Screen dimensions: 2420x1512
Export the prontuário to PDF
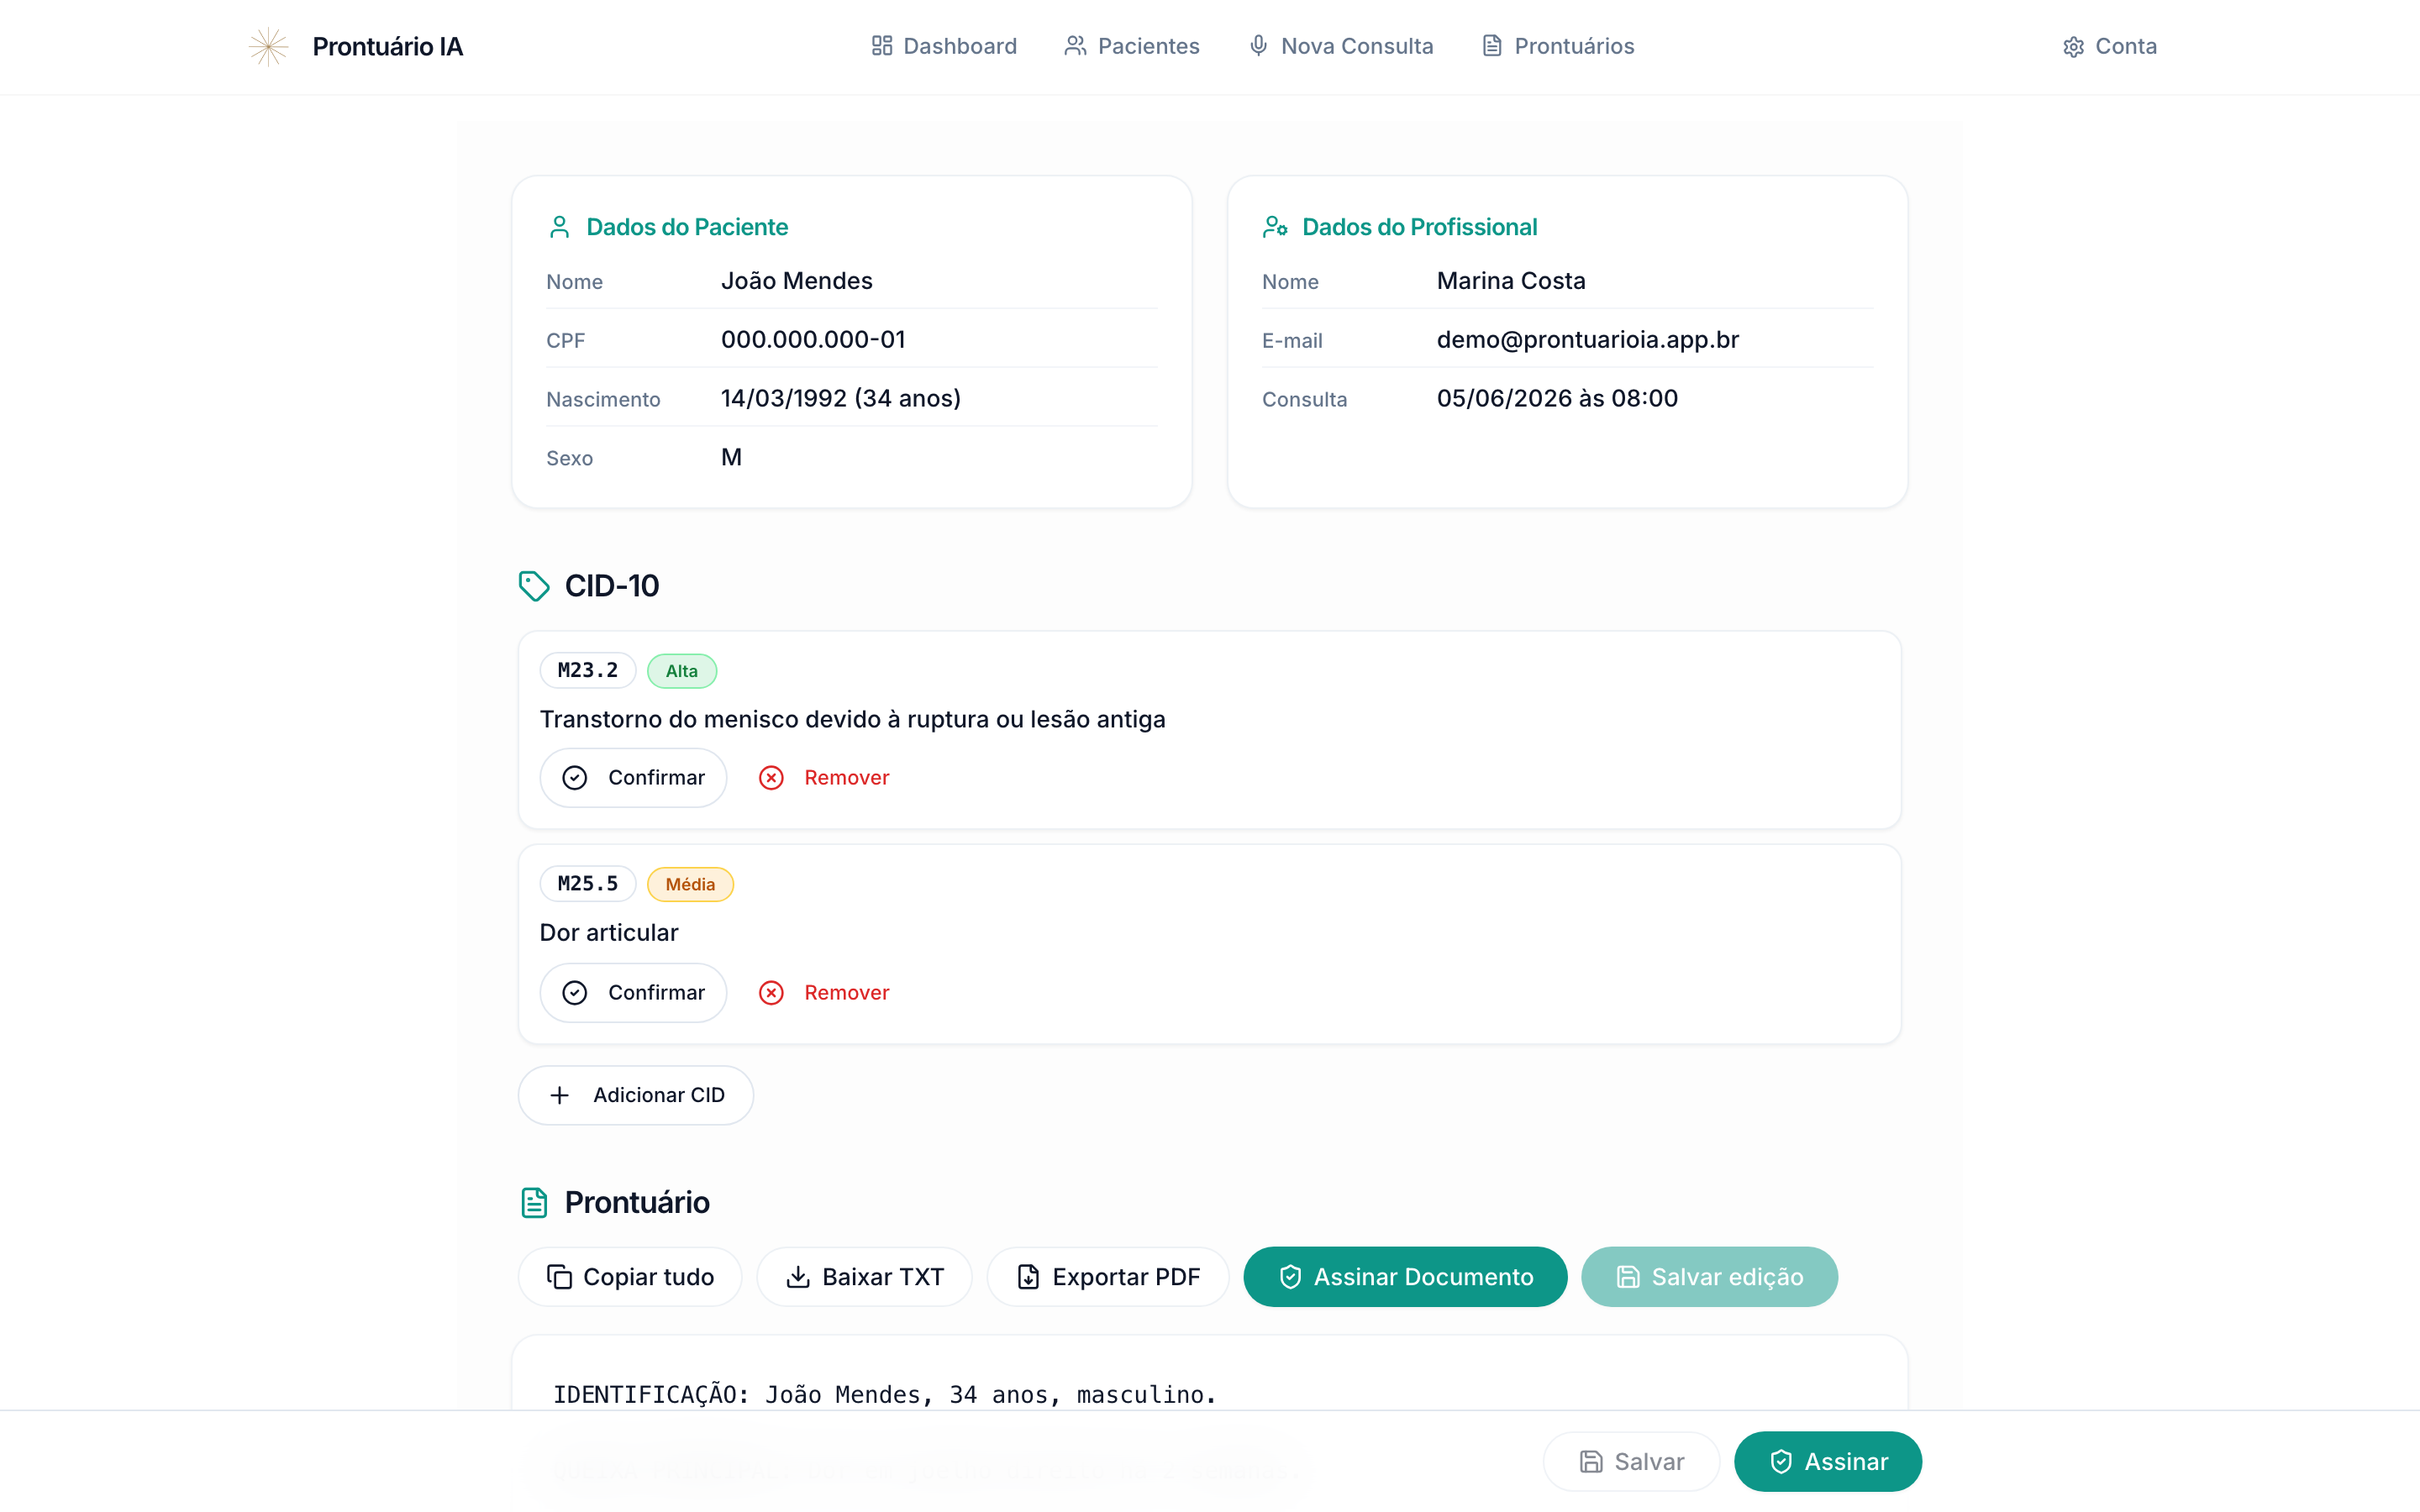pyautogui.click(x=1108, y=1277)
